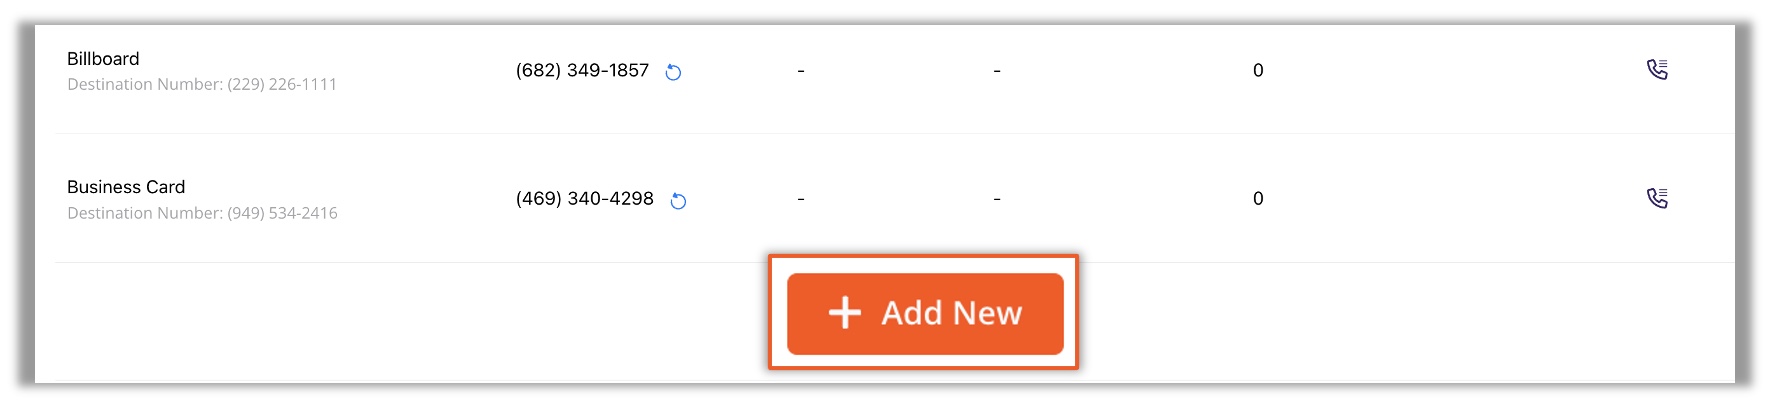Click destination number (949) 534-2416
Viewport: 1772px width, 410px height.
(x=282, y=213)
